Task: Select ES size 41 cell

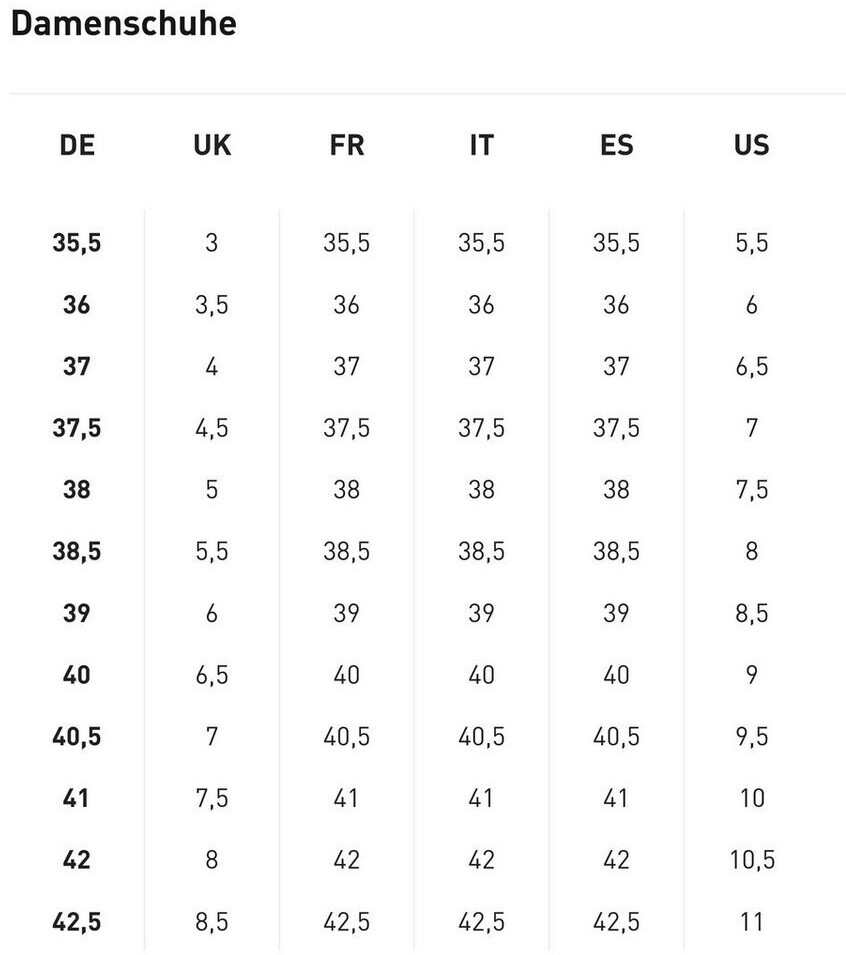Action: (x=616, y=798)
